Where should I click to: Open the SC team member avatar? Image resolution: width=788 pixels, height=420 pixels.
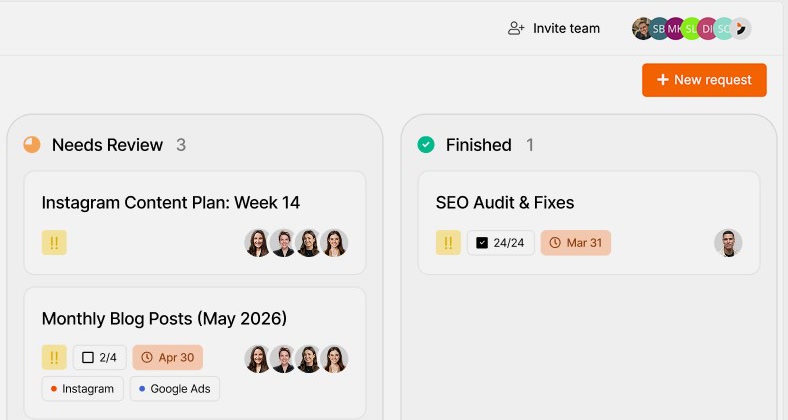(x=723, y=29)
